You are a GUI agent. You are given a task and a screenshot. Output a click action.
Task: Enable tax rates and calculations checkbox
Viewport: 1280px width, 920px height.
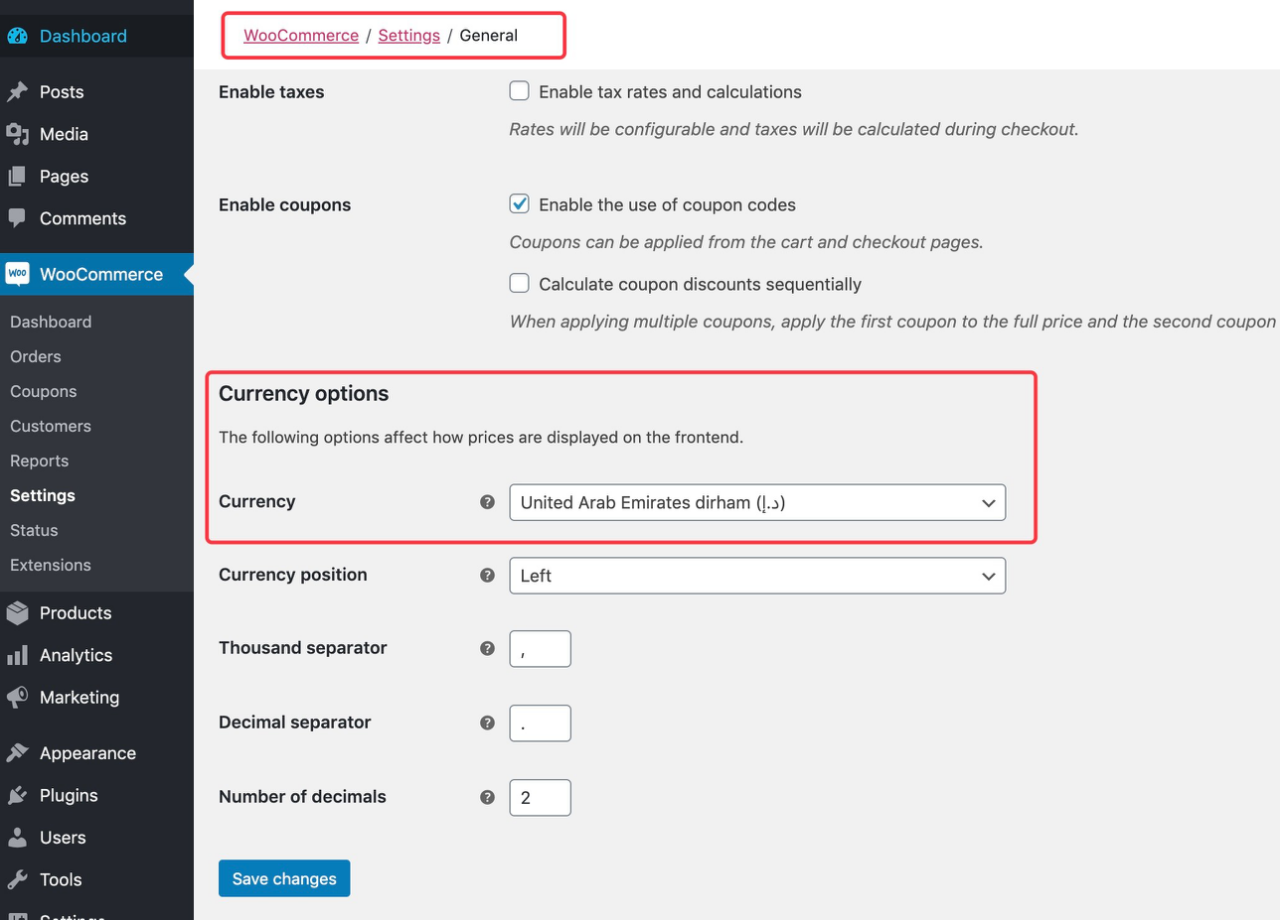[x=519, y=92]
